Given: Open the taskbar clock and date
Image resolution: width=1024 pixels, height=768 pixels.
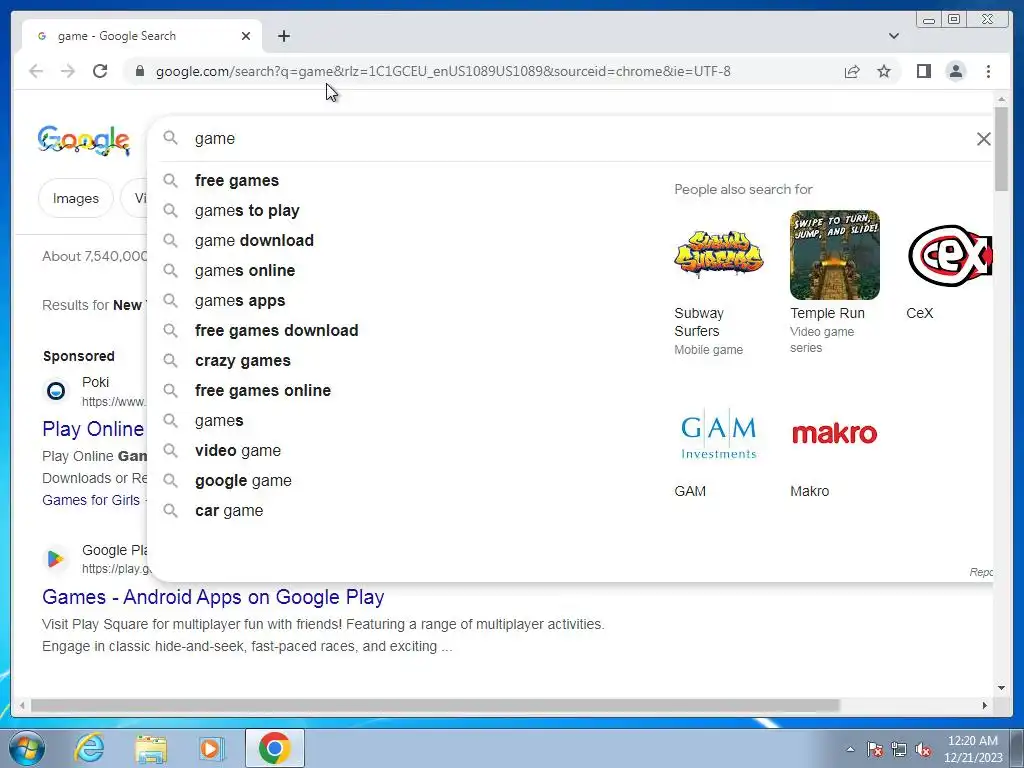Looking at the screenshot, I should [x=973, y=749].
